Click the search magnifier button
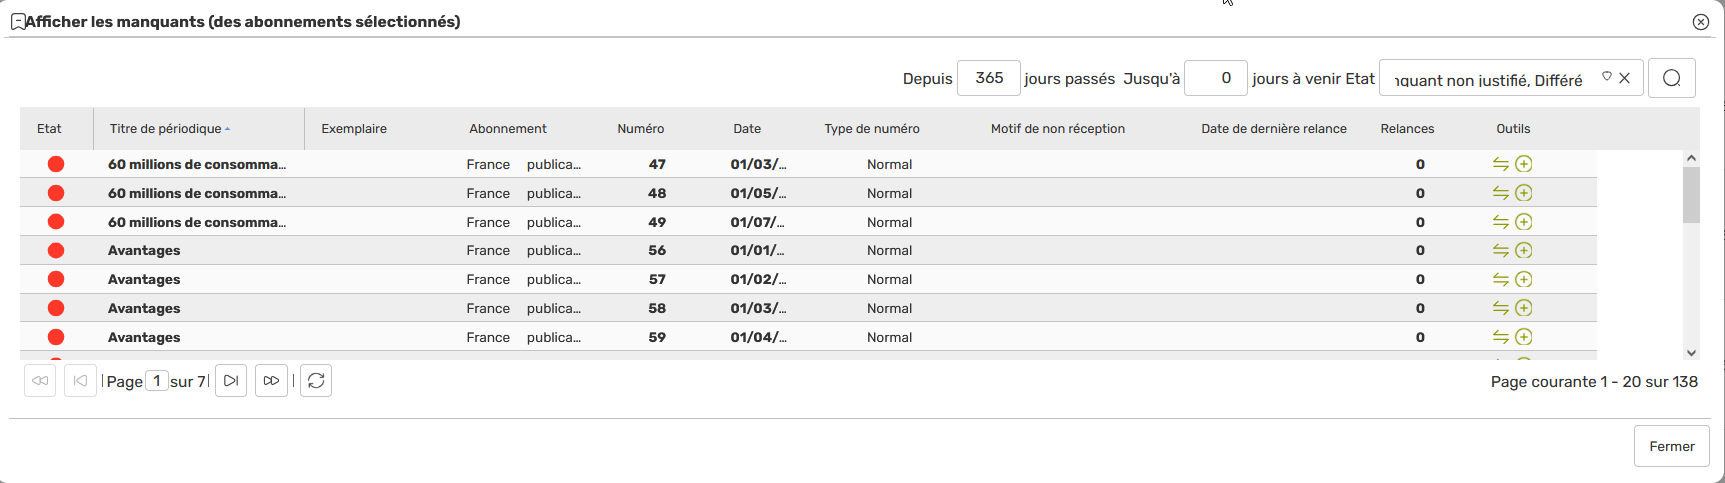The width and height of the screenshot is (1725, 483). click(1671, 78)
